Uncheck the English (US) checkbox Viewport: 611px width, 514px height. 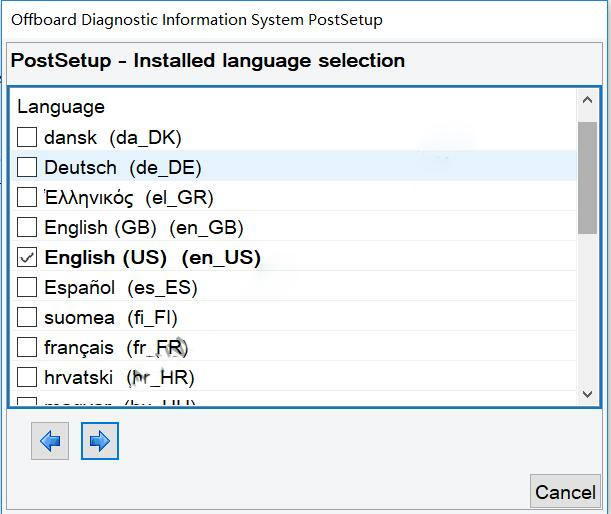coord(28,257)
